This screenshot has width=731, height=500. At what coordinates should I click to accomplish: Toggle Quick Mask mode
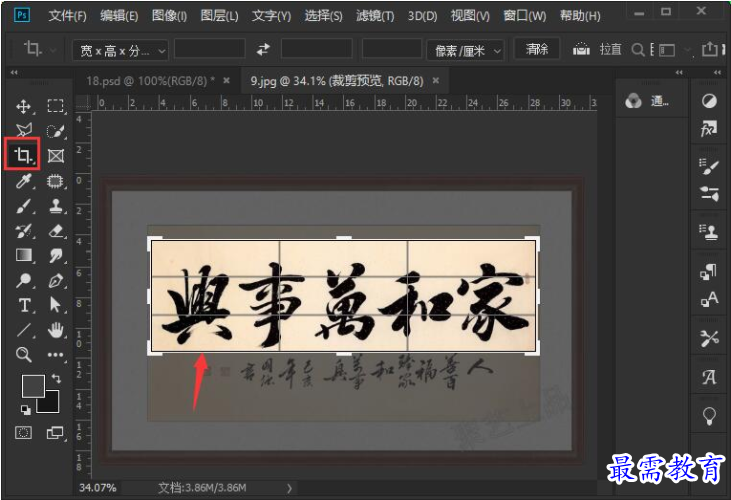point(24,433)
